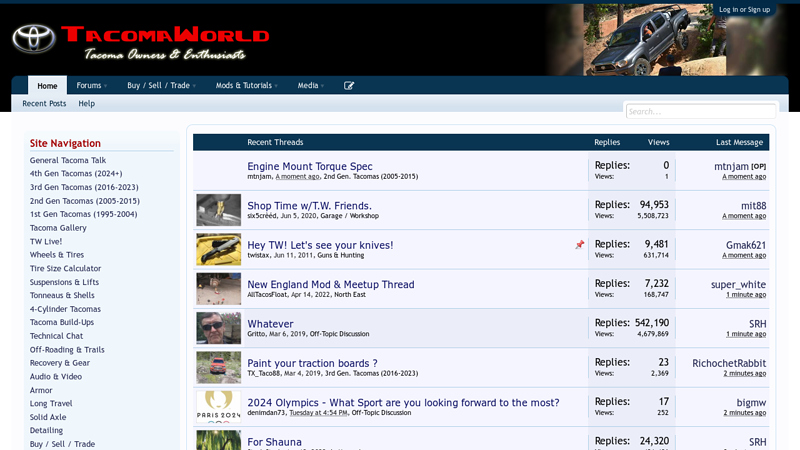Open Tacoma Build-Ups
800x450 pixels.
tap(62, 322)
